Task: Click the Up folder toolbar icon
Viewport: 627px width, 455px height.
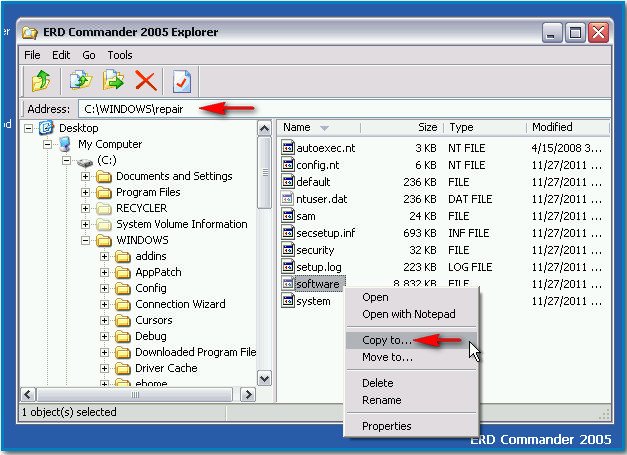Action: 41,81
